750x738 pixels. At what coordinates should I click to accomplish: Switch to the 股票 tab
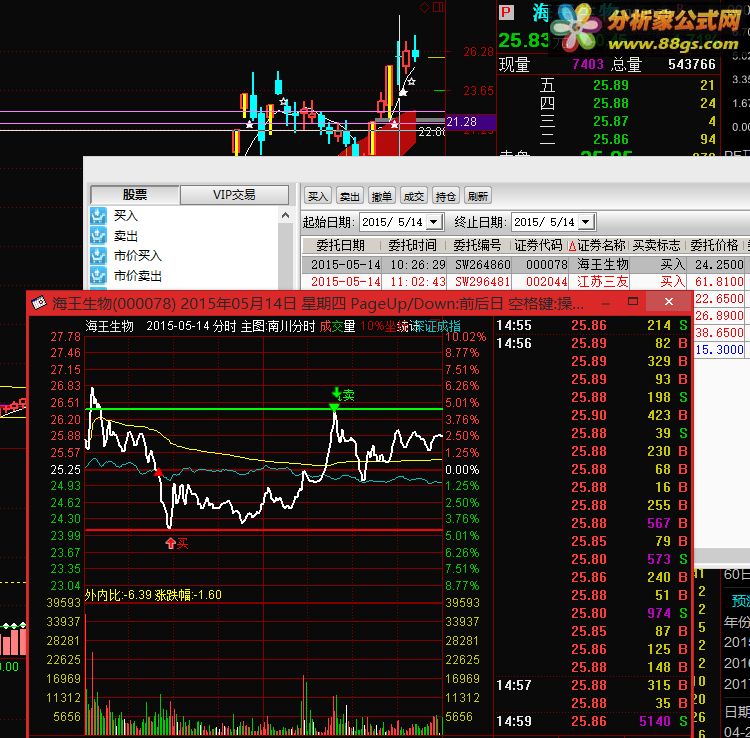pyautogui.click(x=135, y=195)
